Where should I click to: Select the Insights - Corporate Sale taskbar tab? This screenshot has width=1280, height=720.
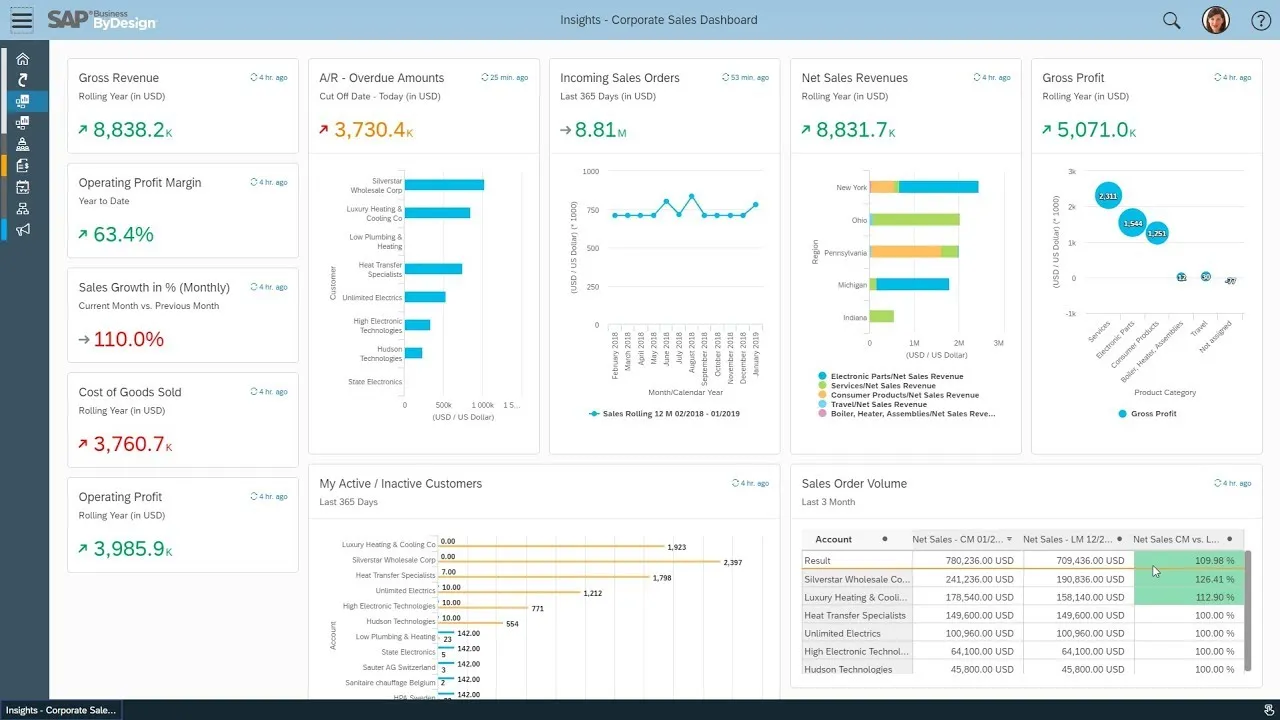pyautogui.click(x=60, y=710)
